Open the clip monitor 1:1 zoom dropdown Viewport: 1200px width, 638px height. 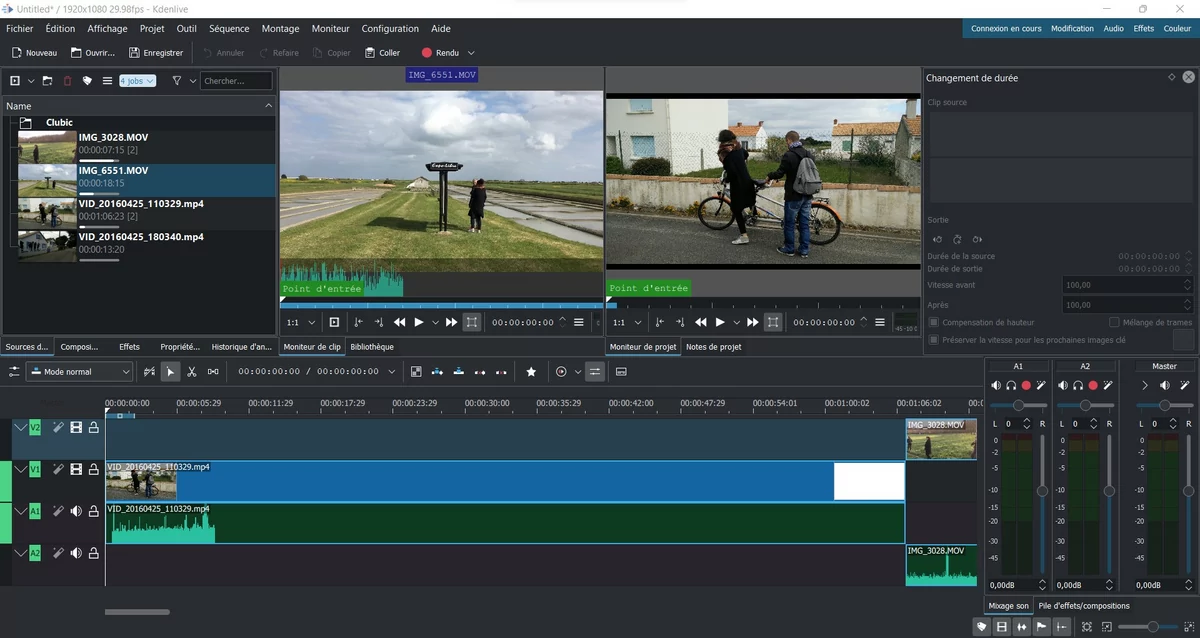tap(300, 322)
